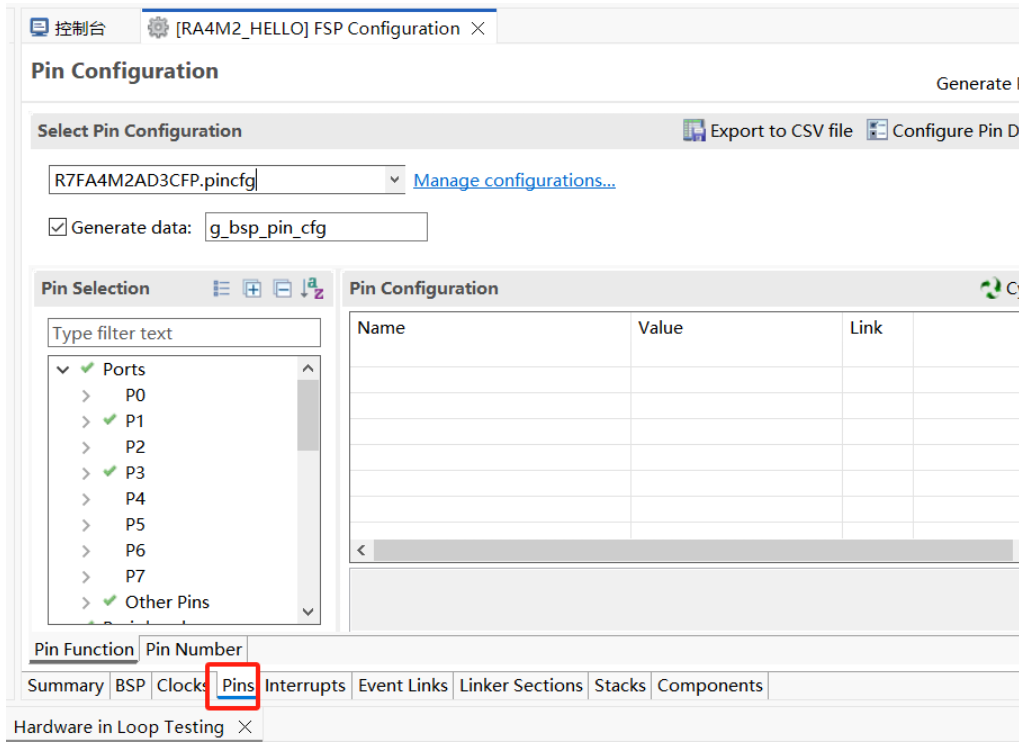
Task: Switch to the Pin Number tab
Action: click(x=193, y=649)
